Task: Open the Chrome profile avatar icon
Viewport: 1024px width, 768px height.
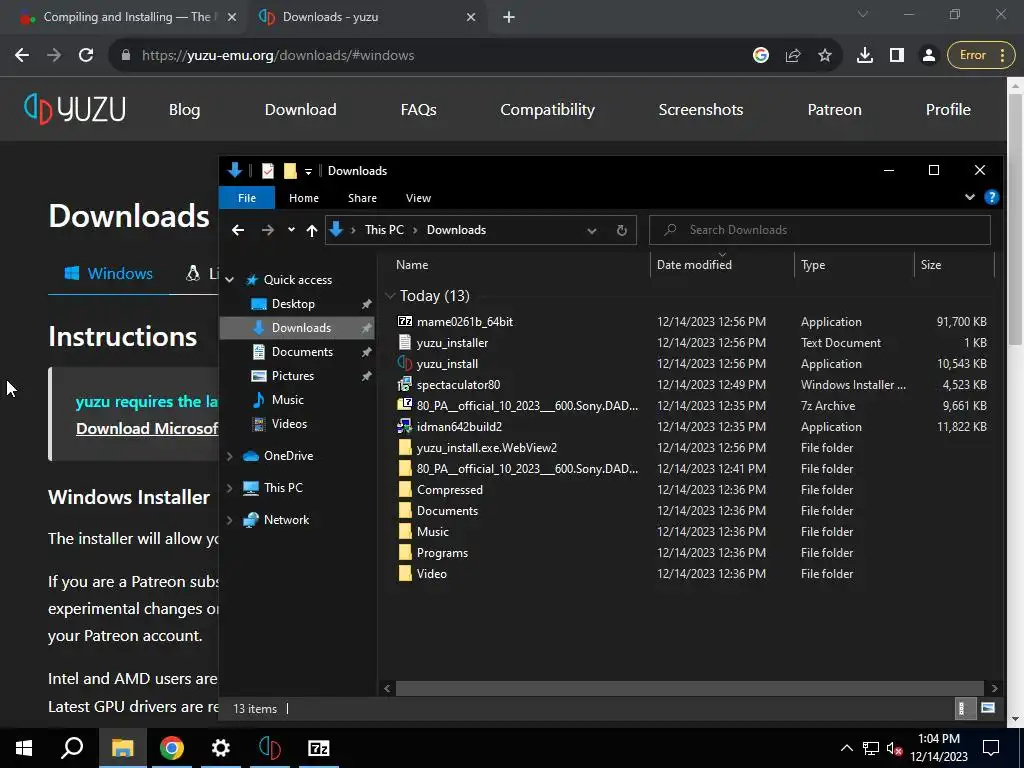Action: 928,56
